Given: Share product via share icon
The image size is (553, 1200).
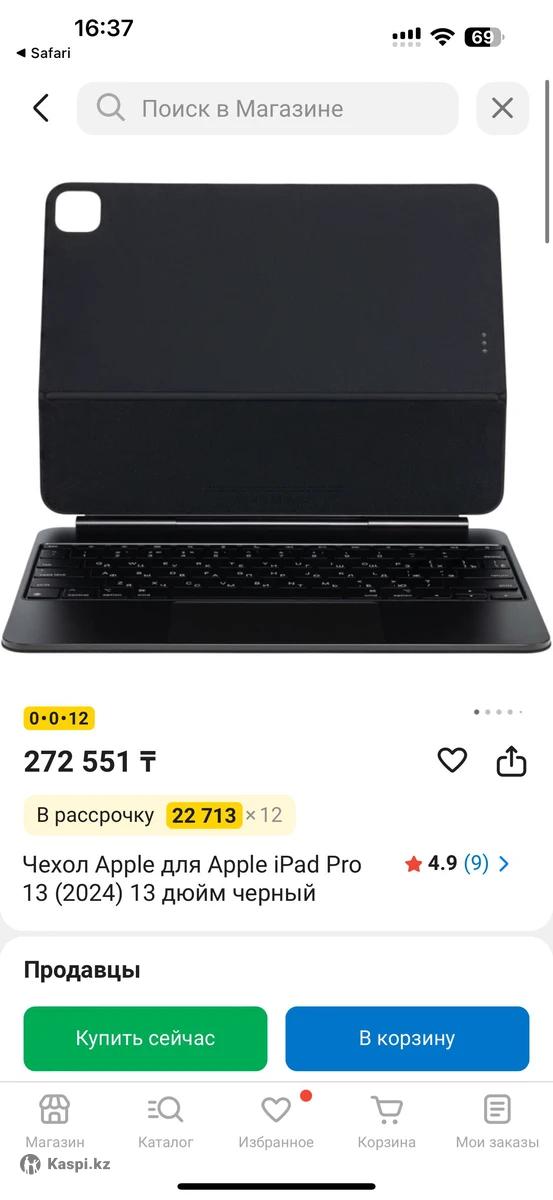Looking at the screenshot, I should [x=511, y=761].
